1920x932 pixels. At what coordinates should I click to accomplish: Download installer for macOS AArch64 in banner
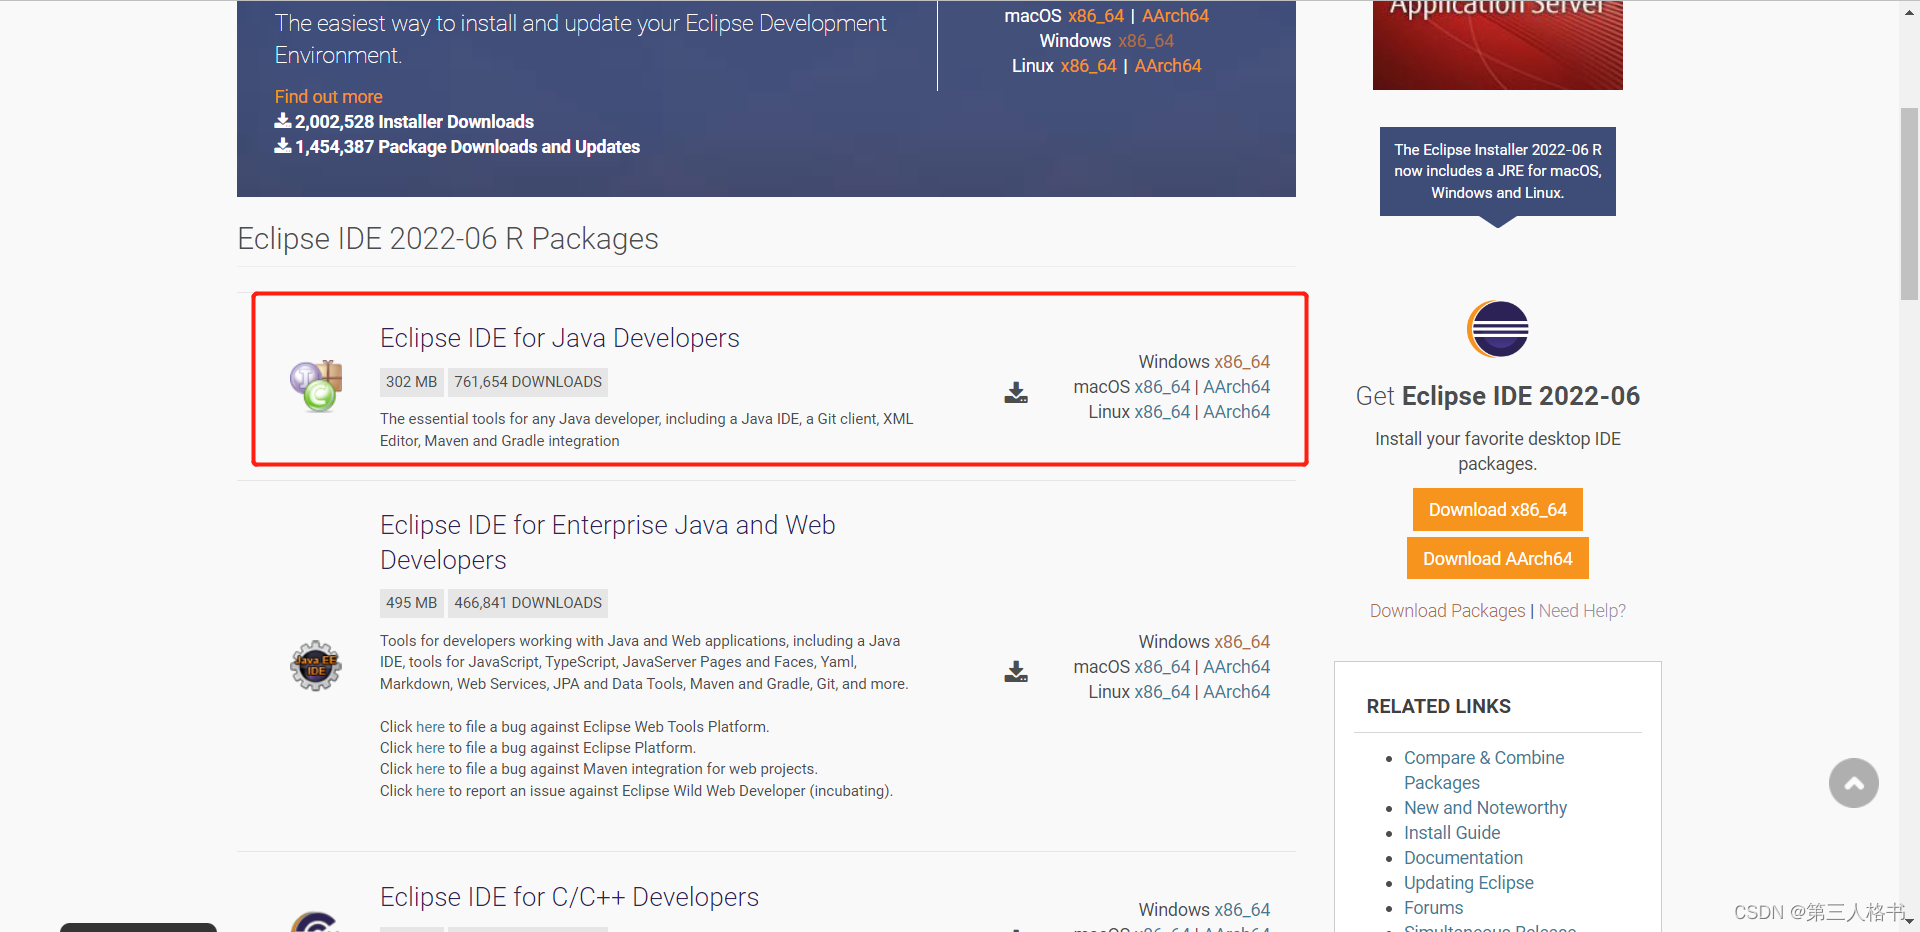click(x=1175, y=16)
